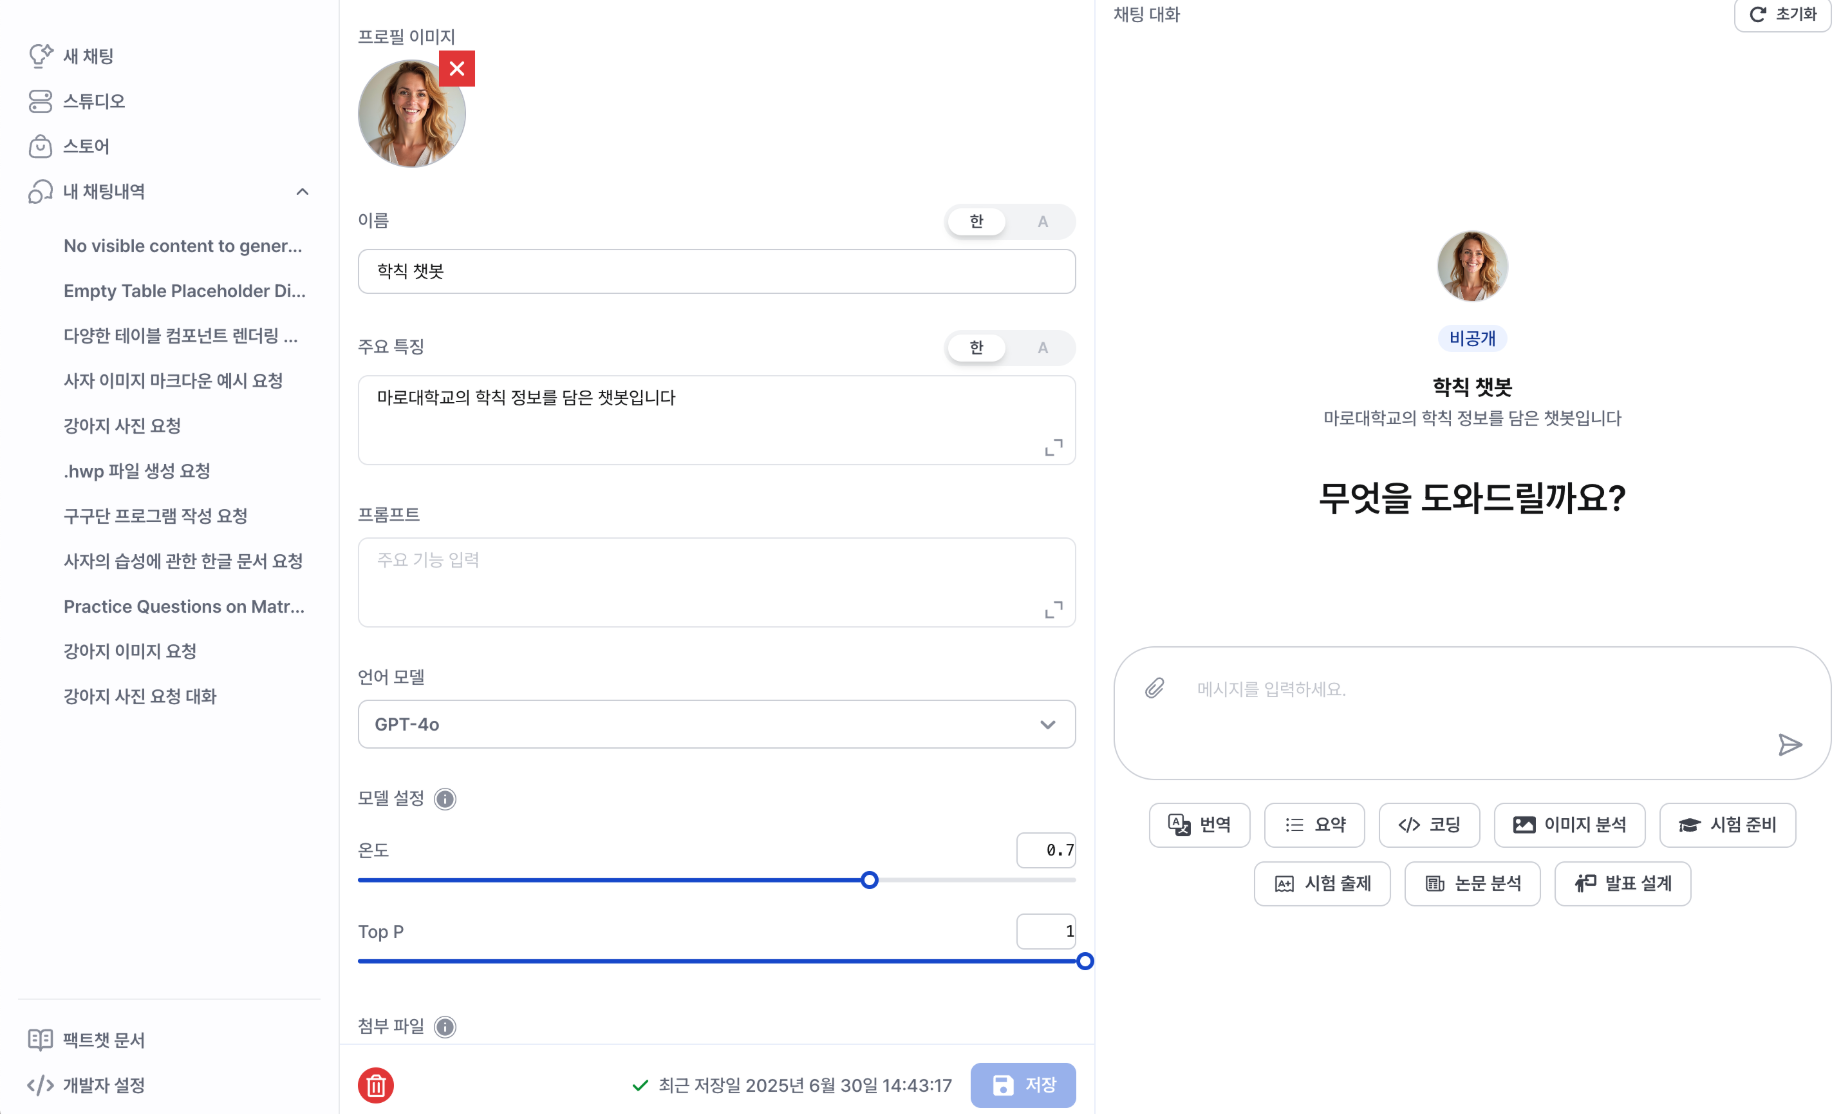
Task: Click the 이름 input field
Action: pyautogui.click(x=716, y=271)
